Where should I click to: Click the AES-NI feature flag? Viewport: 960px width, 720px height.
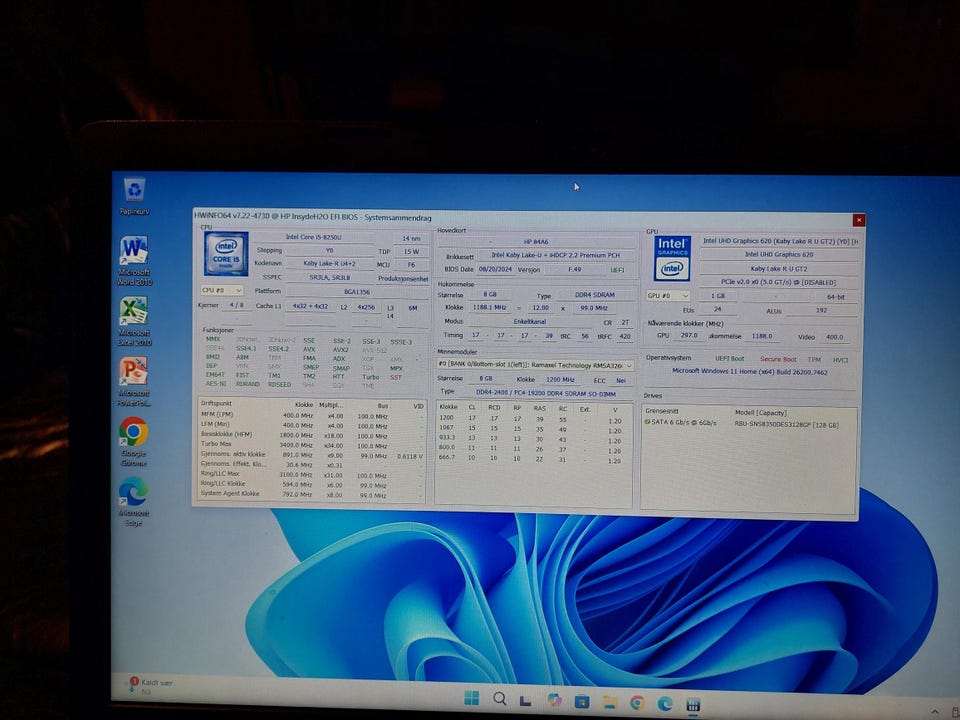point(216,384)
